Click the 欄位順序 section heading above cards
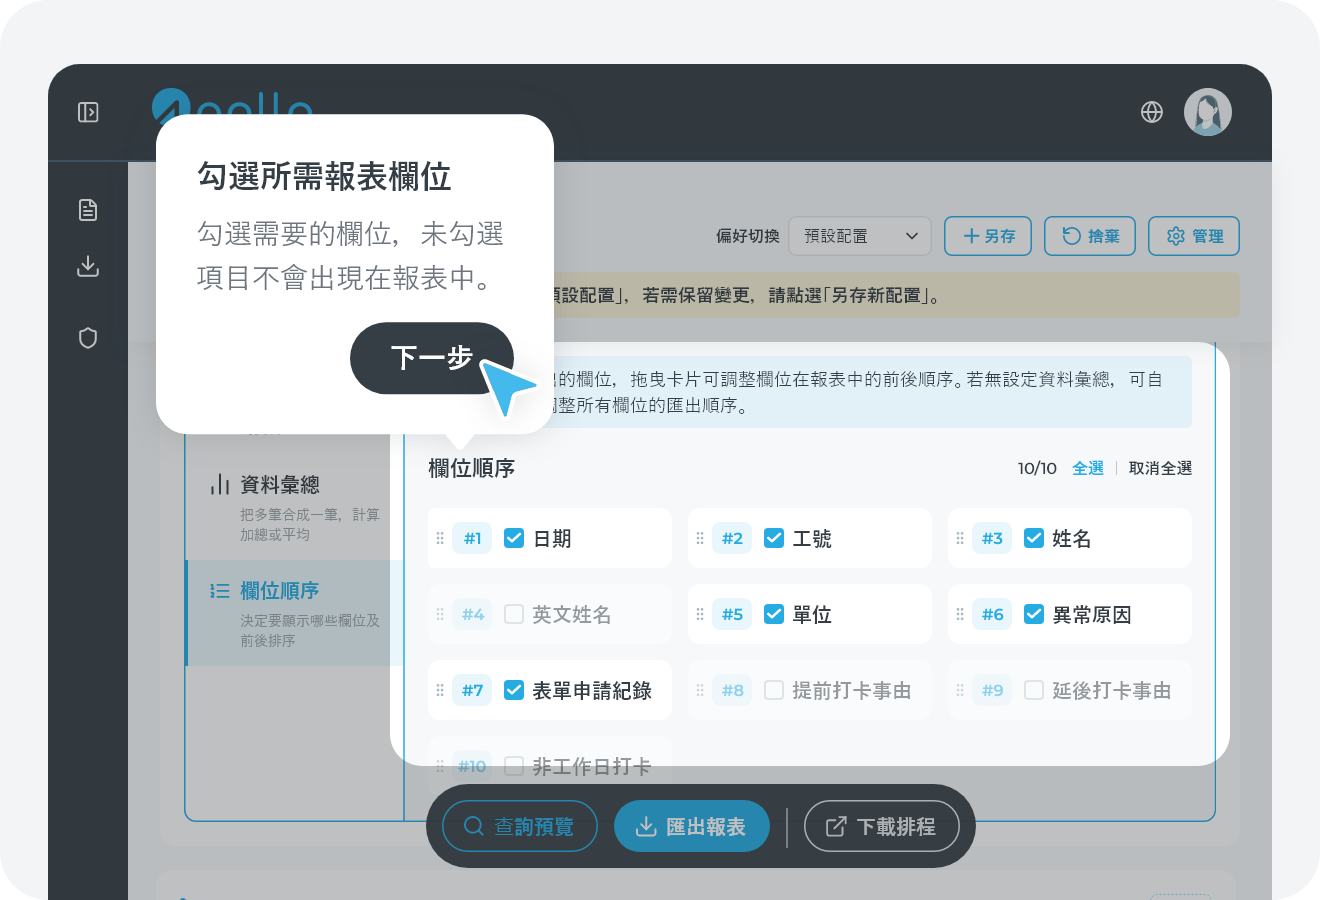 (472, 468)
